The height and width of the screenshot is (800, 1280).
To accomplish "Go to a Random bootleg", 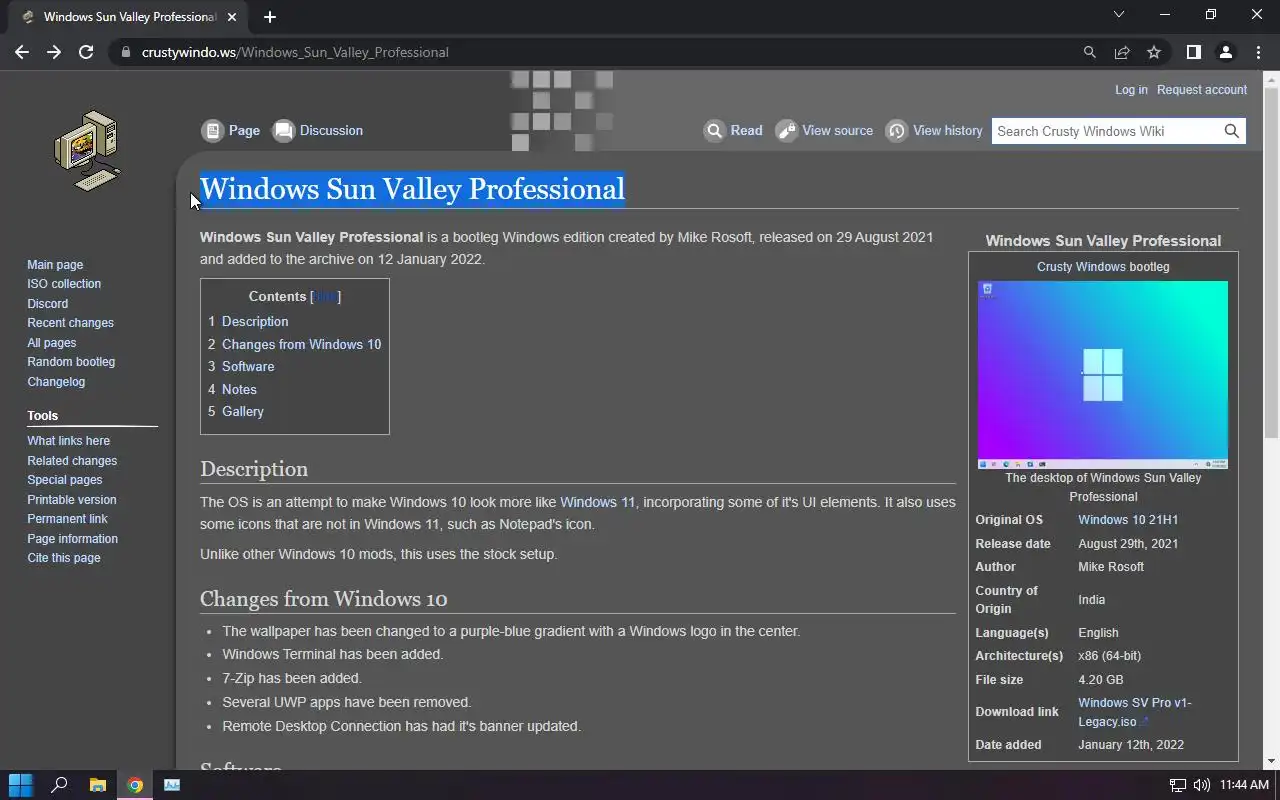I will [x=71, y=362].
